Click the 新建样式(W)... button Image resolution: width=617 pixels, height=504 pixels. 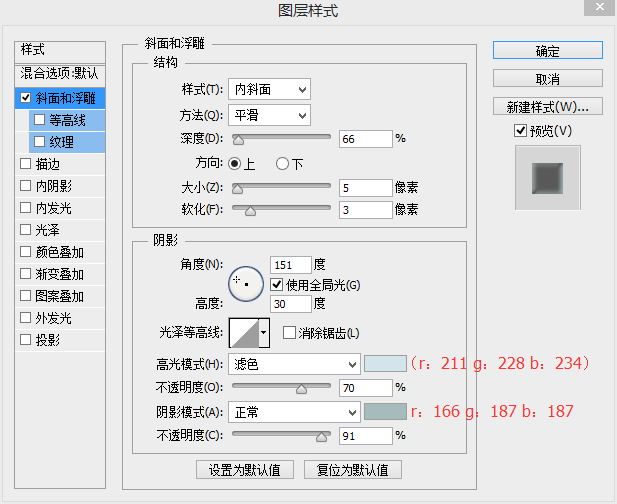point(547,106)
